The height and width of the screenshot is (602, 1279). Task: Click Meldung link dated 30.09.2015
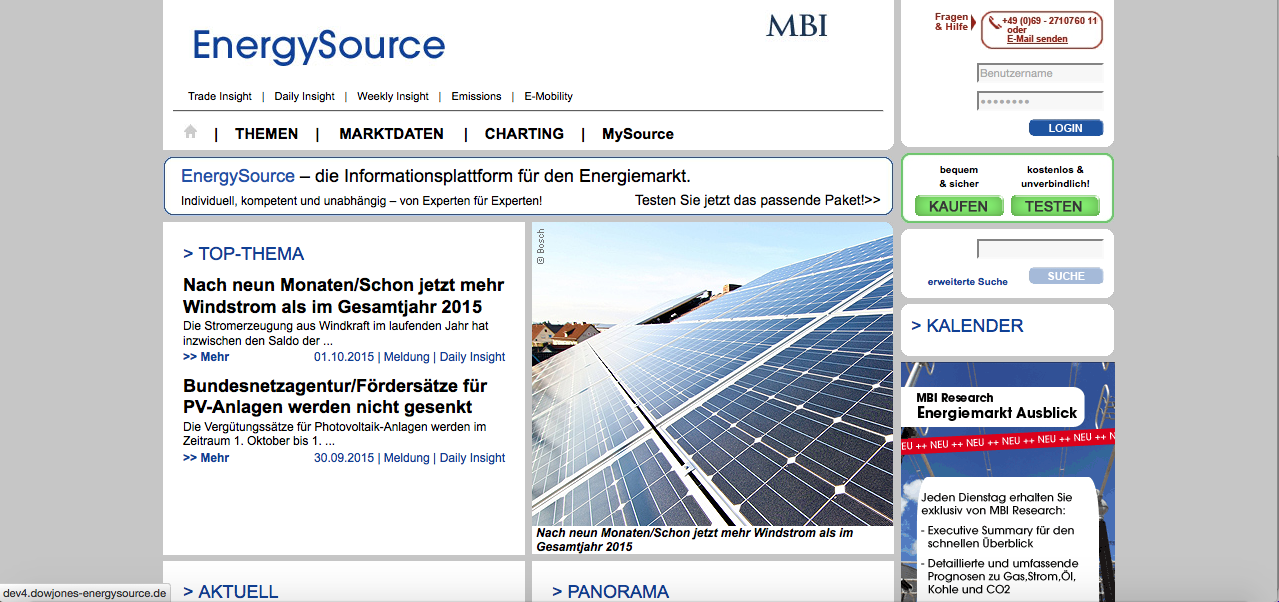[x=406, y=458]
